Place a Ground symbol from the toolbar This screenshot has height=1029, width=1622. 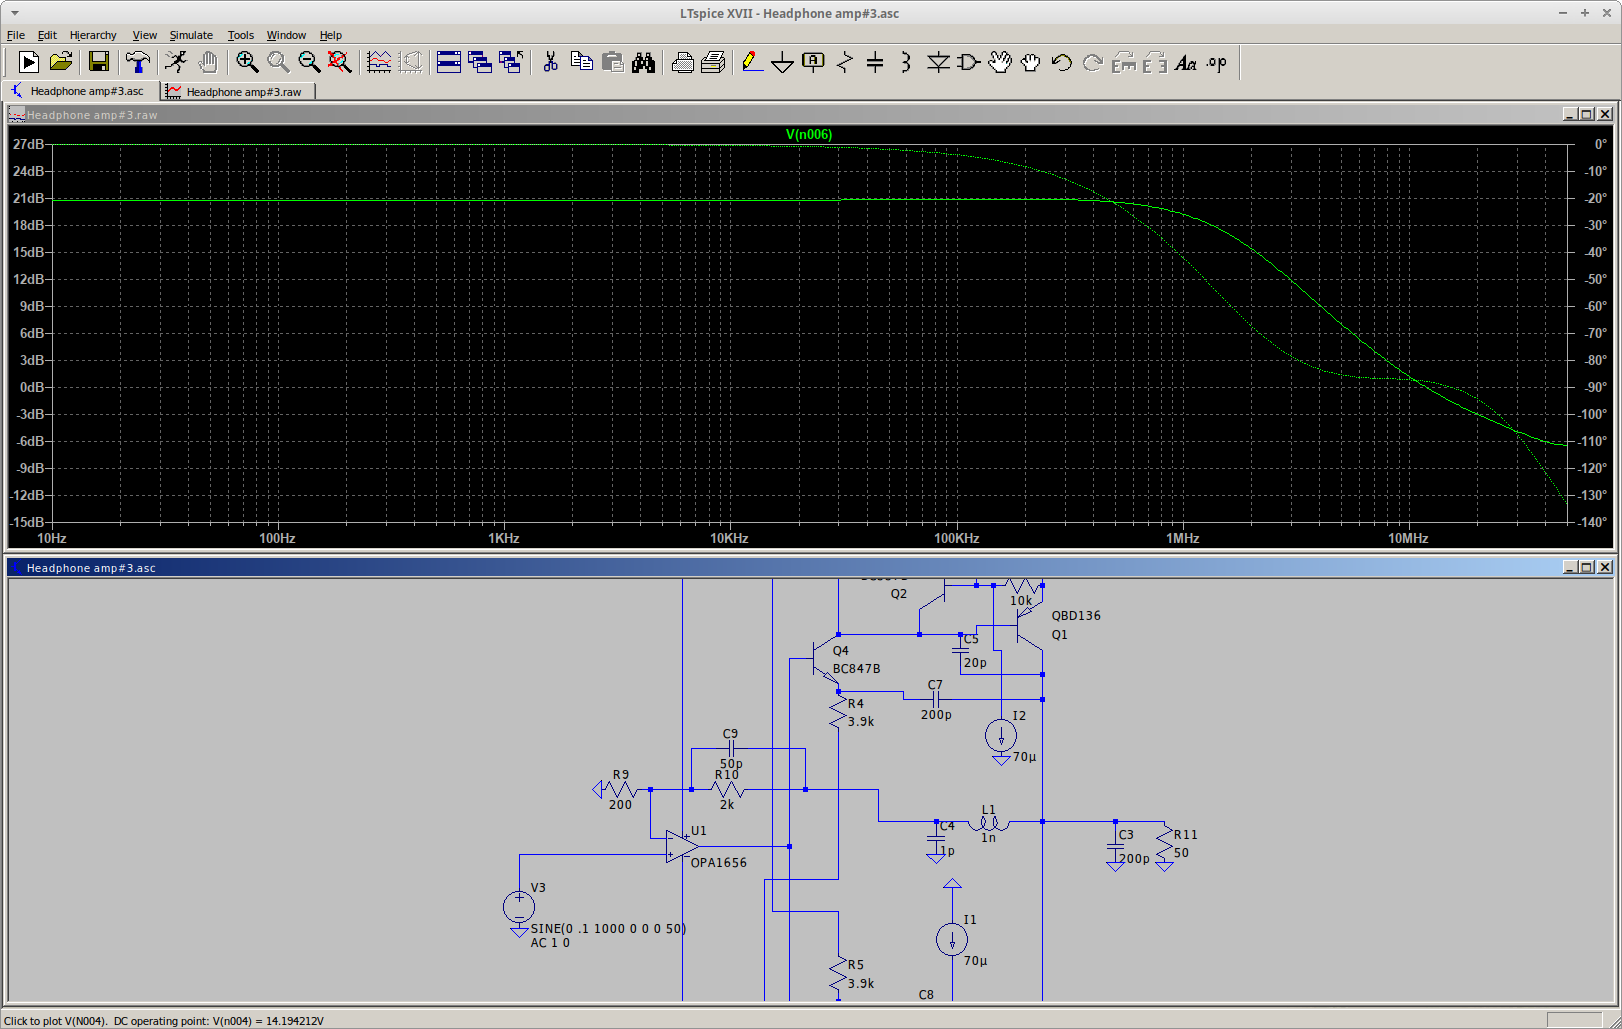[783, 62]
